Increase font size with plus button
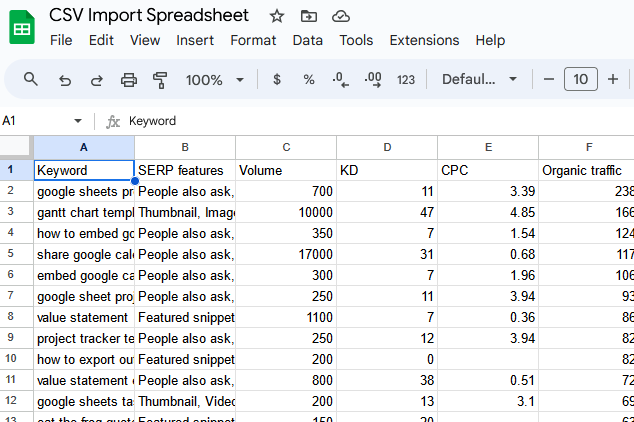This screenshot has height=422, width=634. point(613,79)
